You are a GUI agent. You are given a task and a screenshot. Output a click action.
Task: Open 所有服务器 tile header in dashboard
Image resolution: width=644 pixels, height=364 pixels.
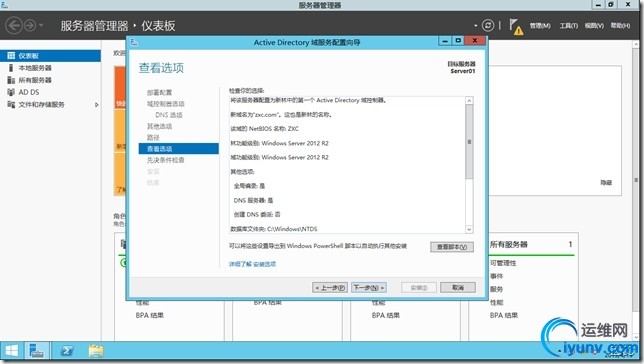pos(508,244)
